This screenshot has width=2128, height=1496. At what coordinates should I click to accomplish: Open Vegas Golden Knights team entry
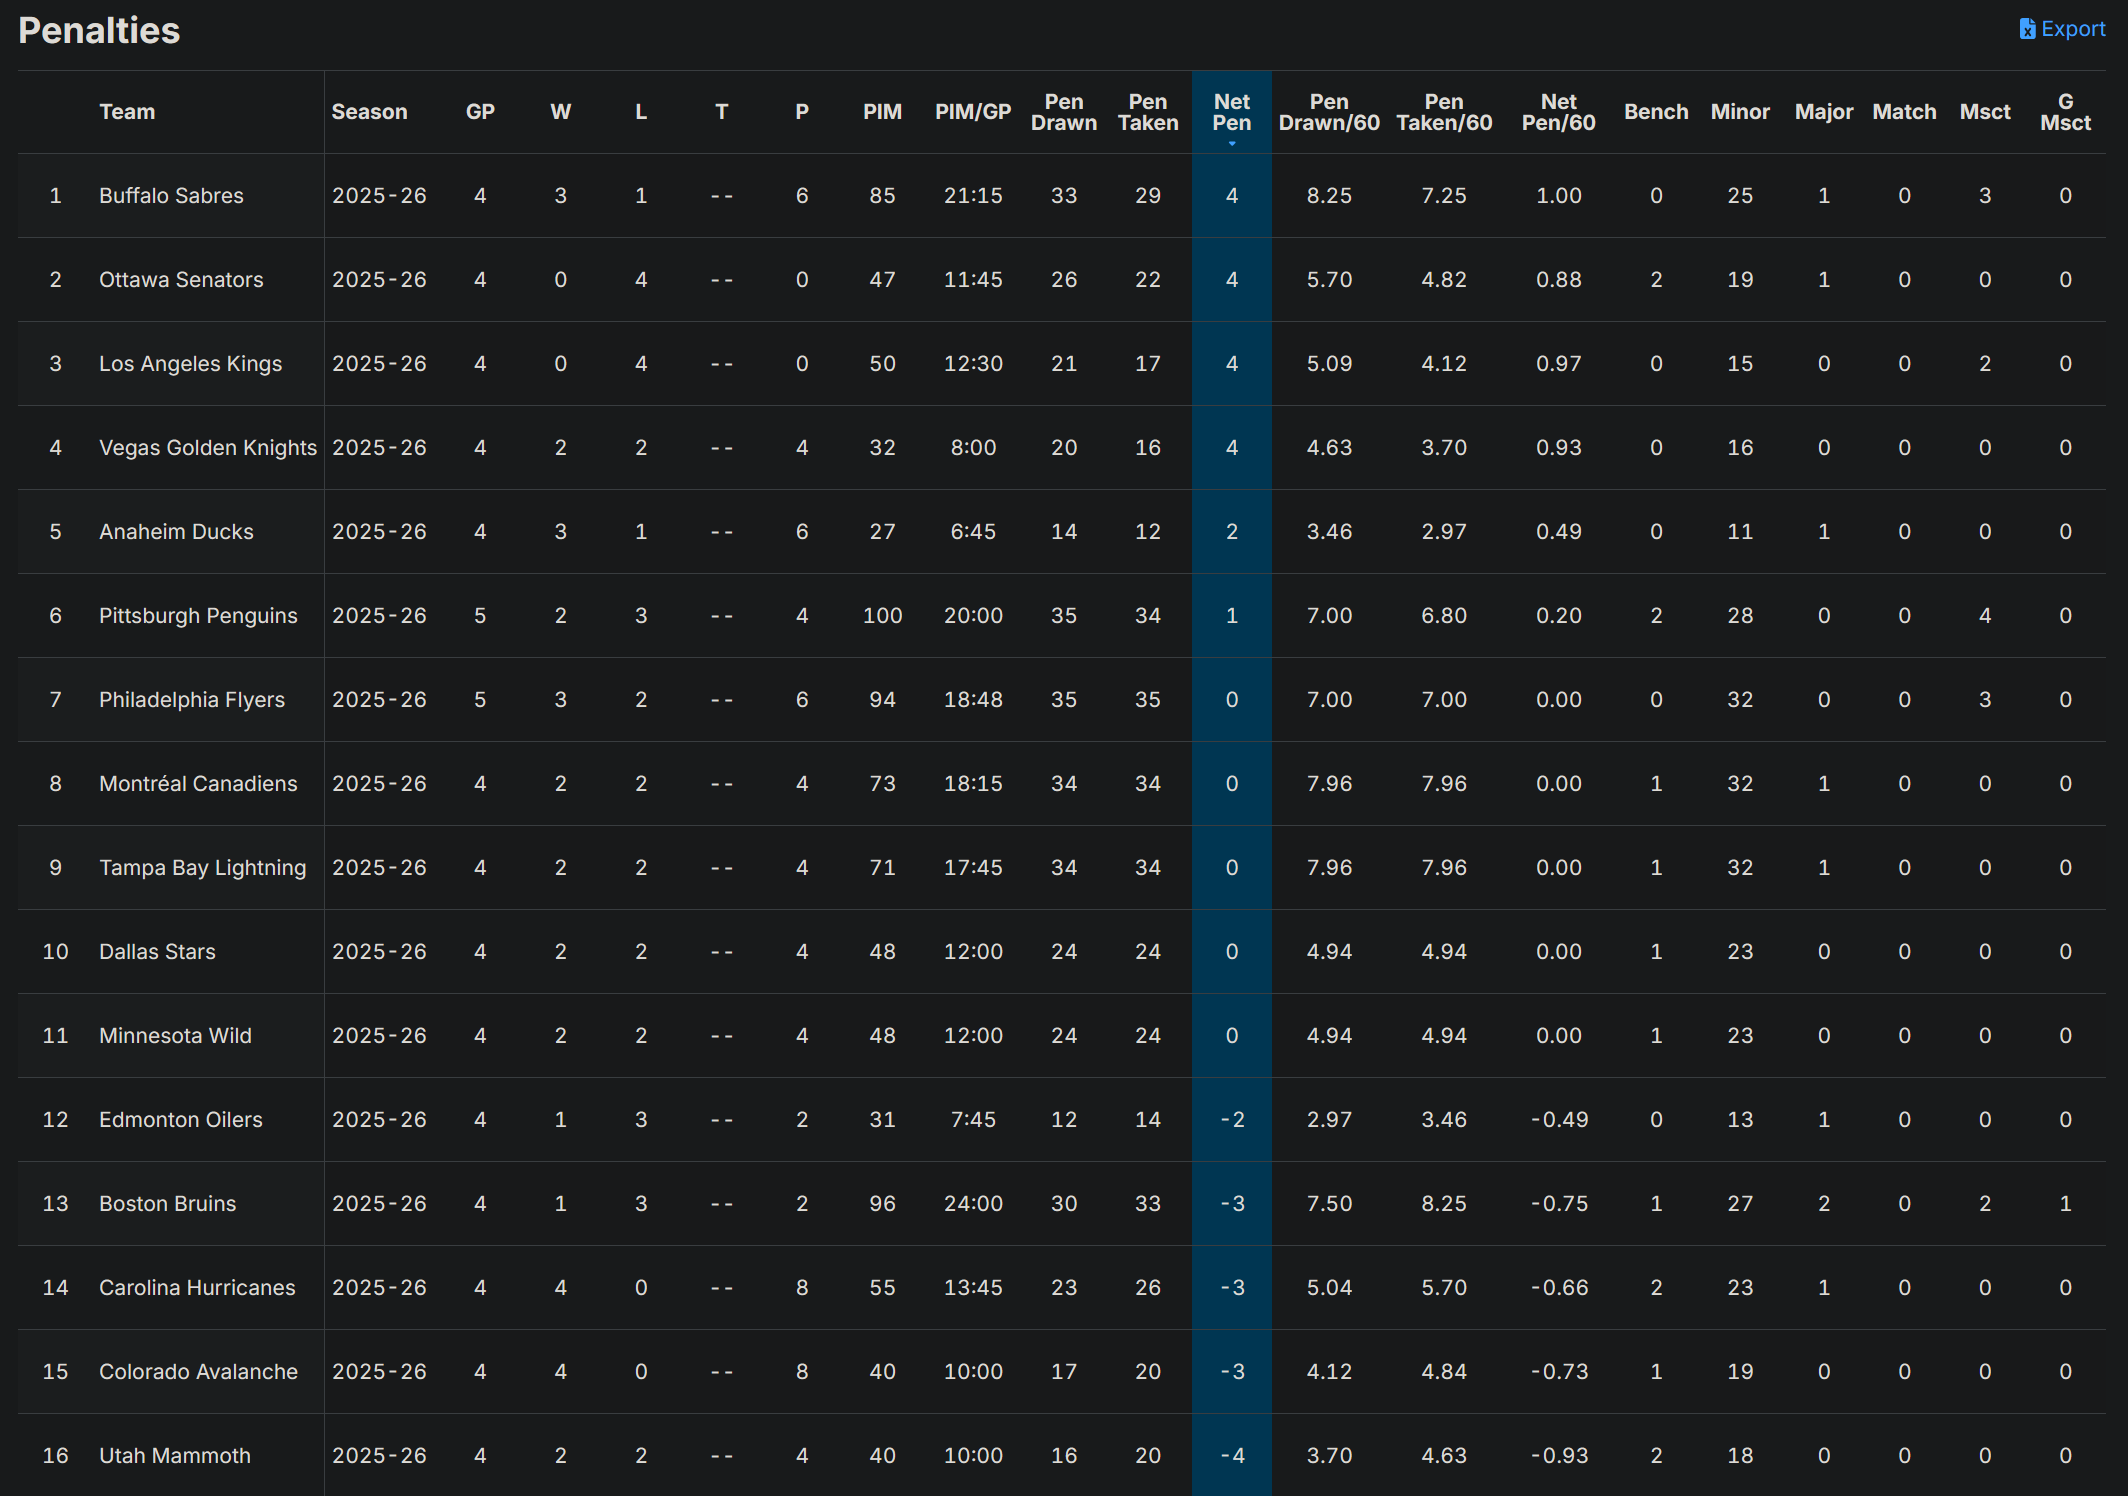pos(207,448)
